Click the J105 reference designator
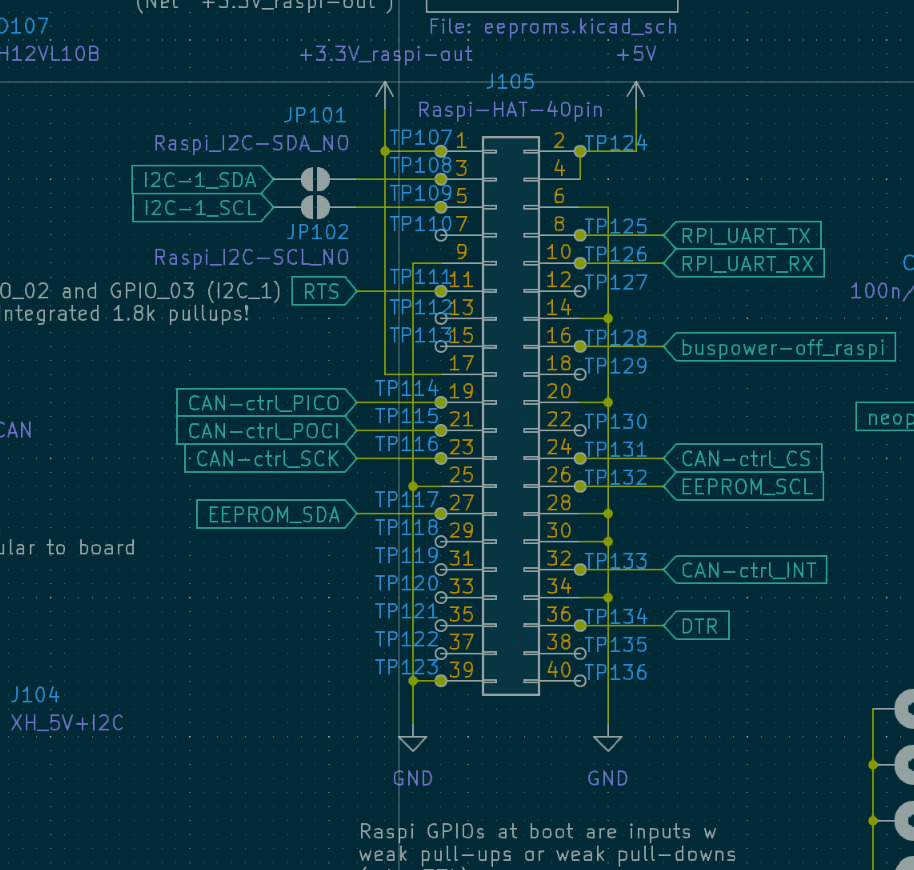 tap(510, 82)
